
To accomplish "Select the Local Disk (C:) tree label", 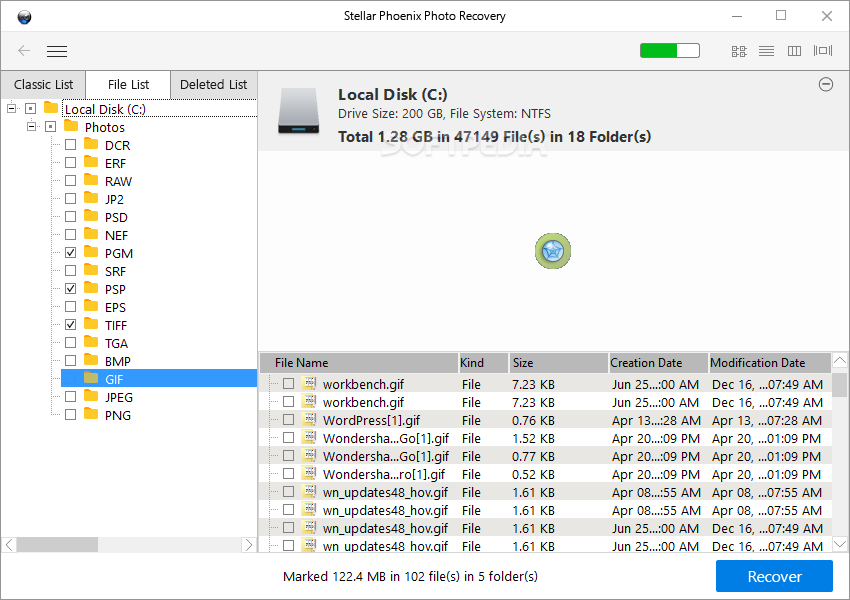I will (105, 109).
